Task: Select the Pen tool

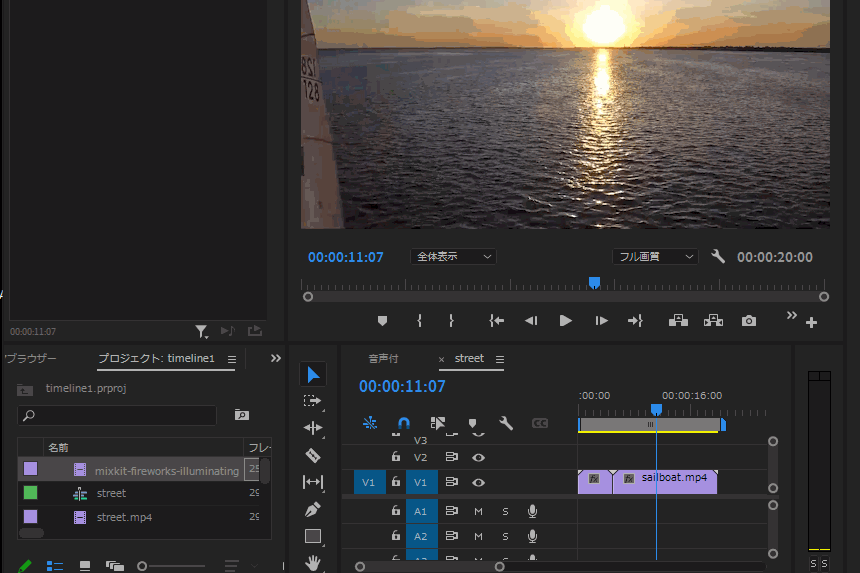Action: pyautogui.click(x=313, y=509)
